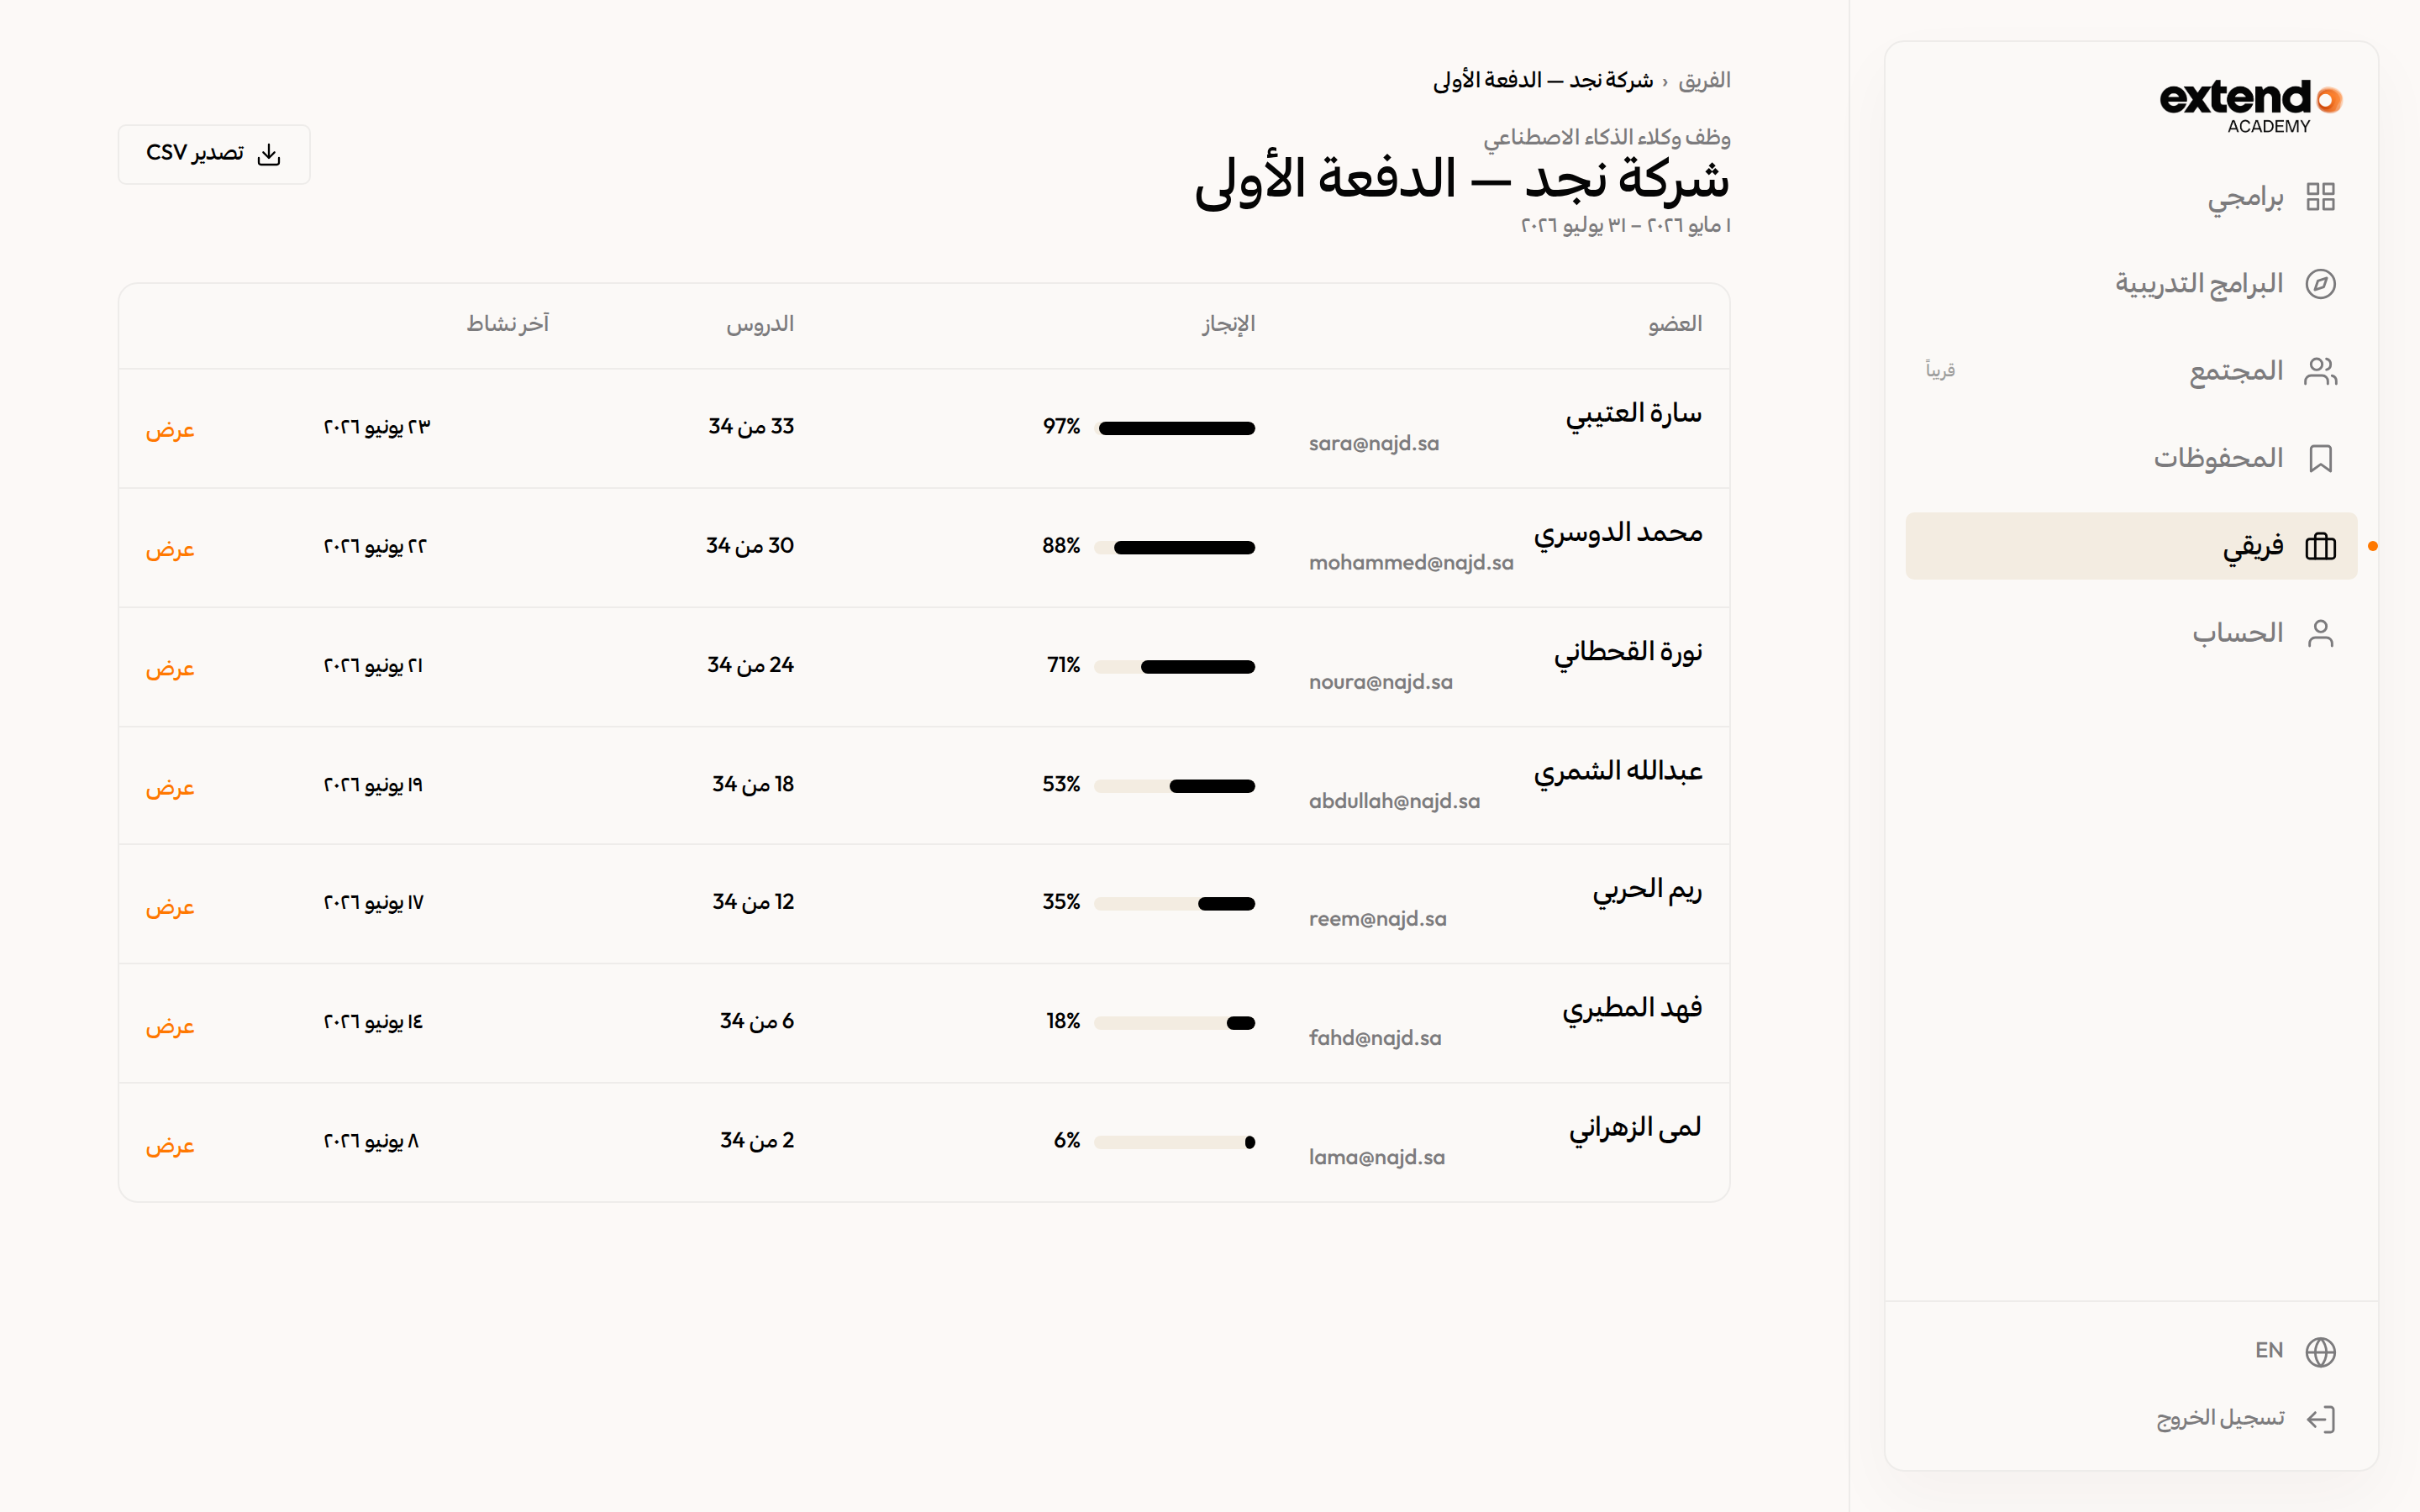Click briefcase icon for فريقي

click(2320, 546)
